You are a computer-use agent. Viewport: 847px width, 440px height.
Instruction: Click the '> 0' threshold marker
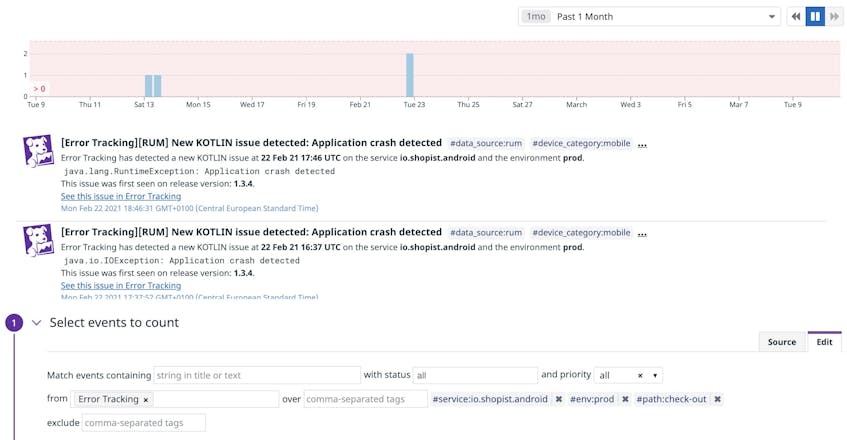pos(39,89)
